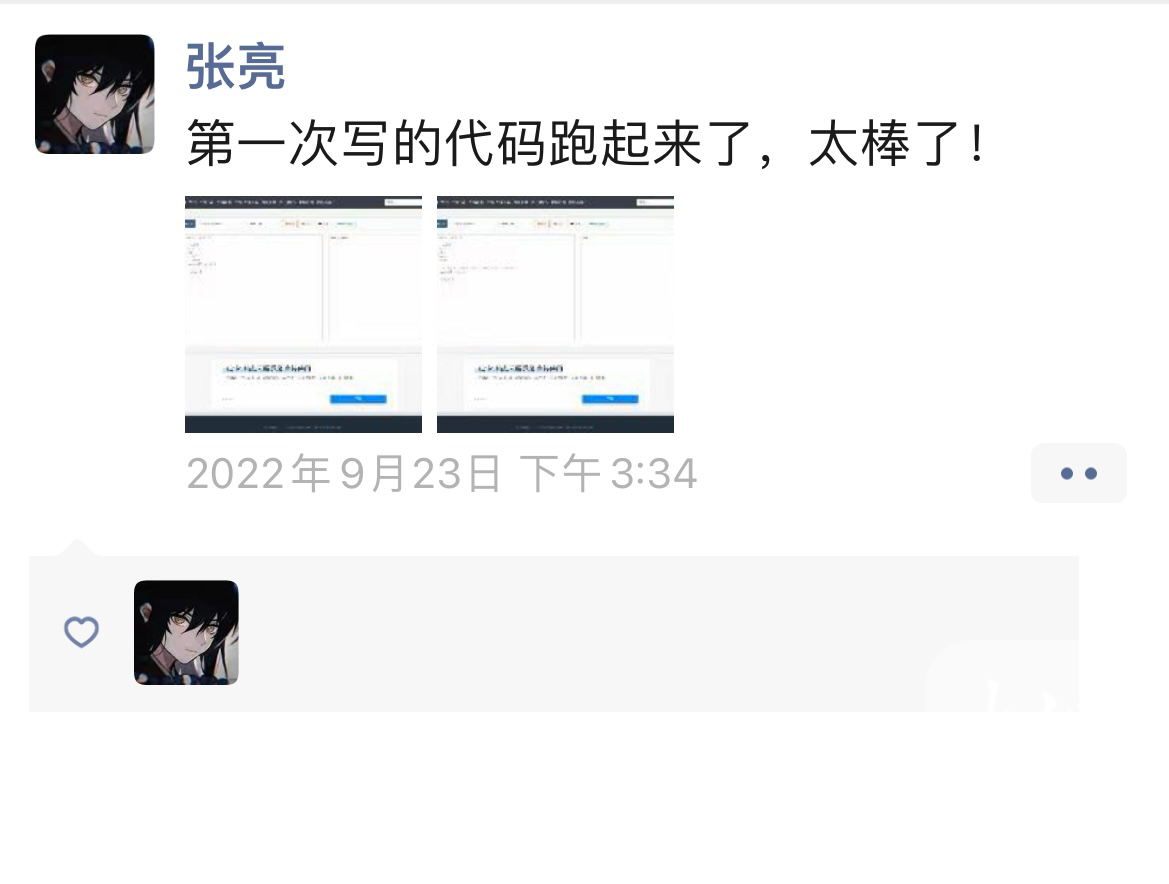Viewport: 1169px width, 884px height.
Task: Tap the left code pane in second thumbnail
Action: pos(506,289)
